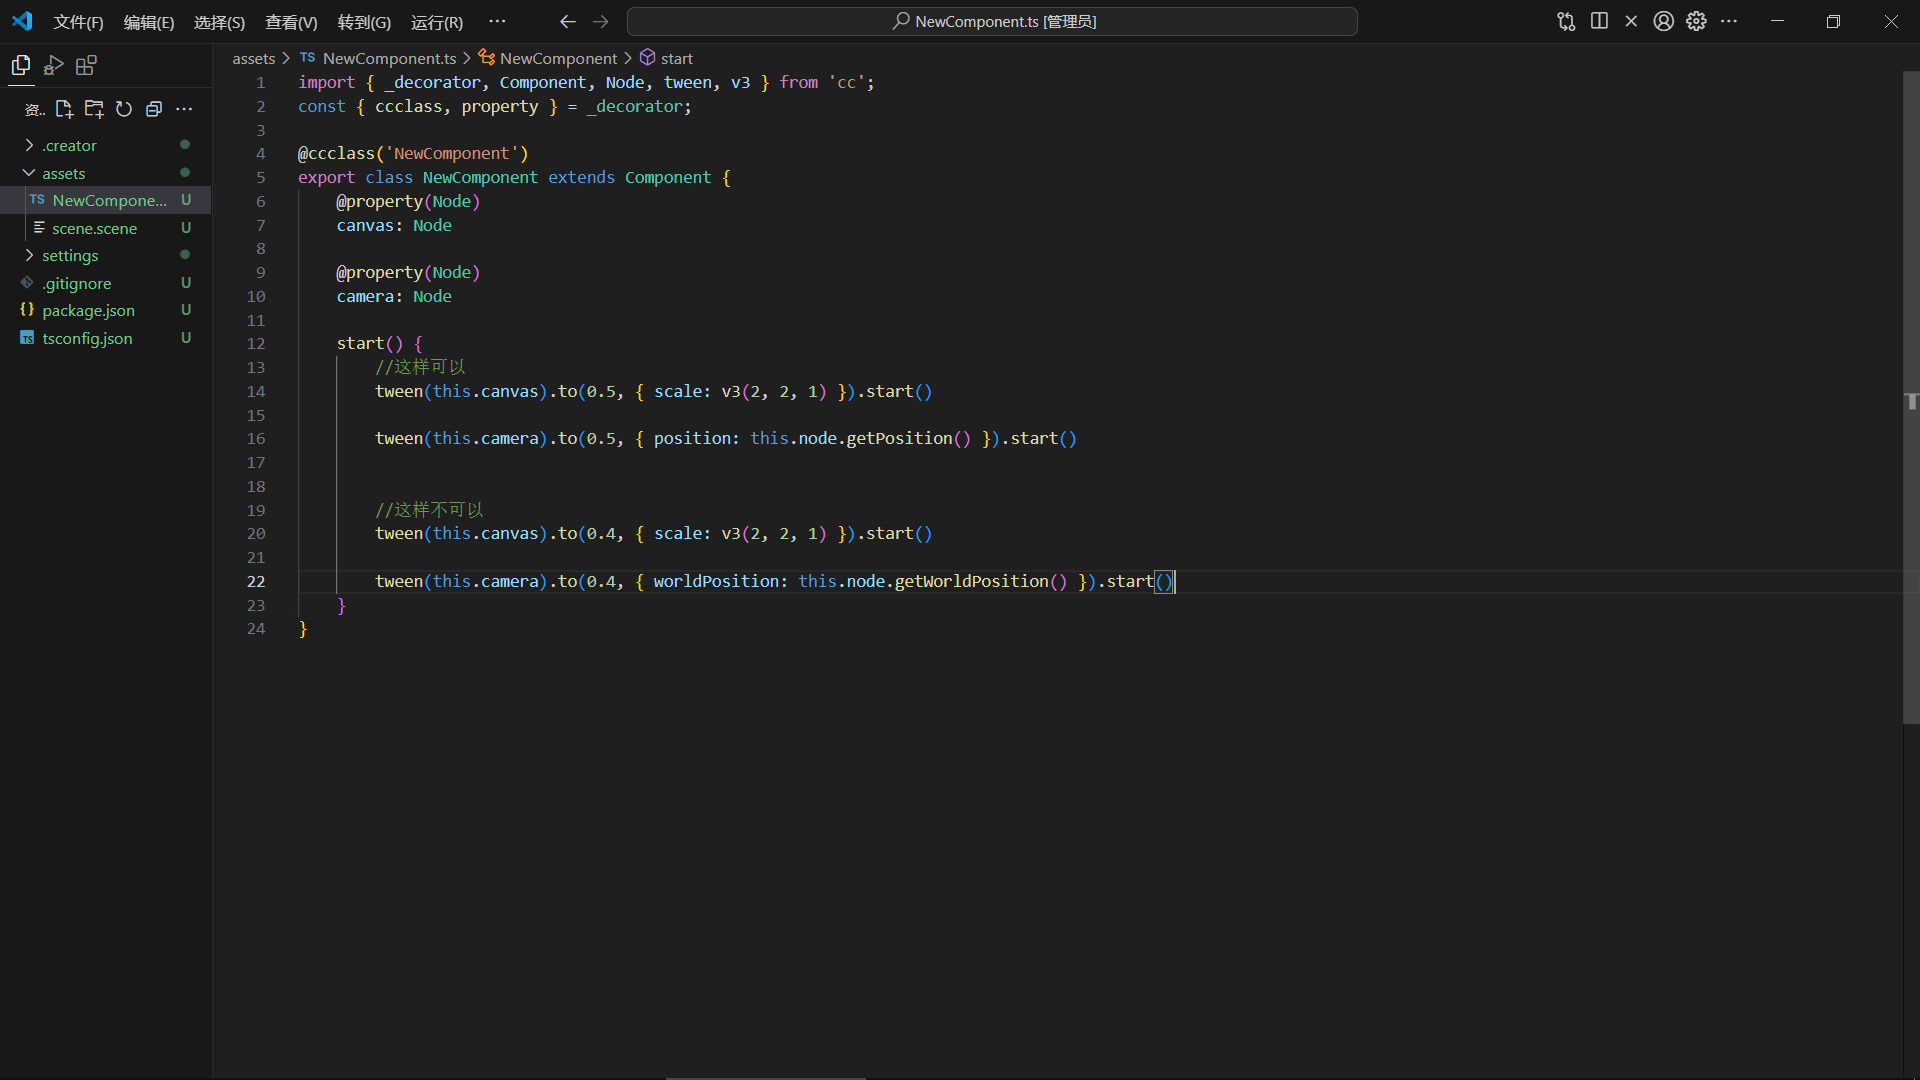Open changes compare icon in title bar
This screenshot has height=1080, width=1920.
point(1566,21)
